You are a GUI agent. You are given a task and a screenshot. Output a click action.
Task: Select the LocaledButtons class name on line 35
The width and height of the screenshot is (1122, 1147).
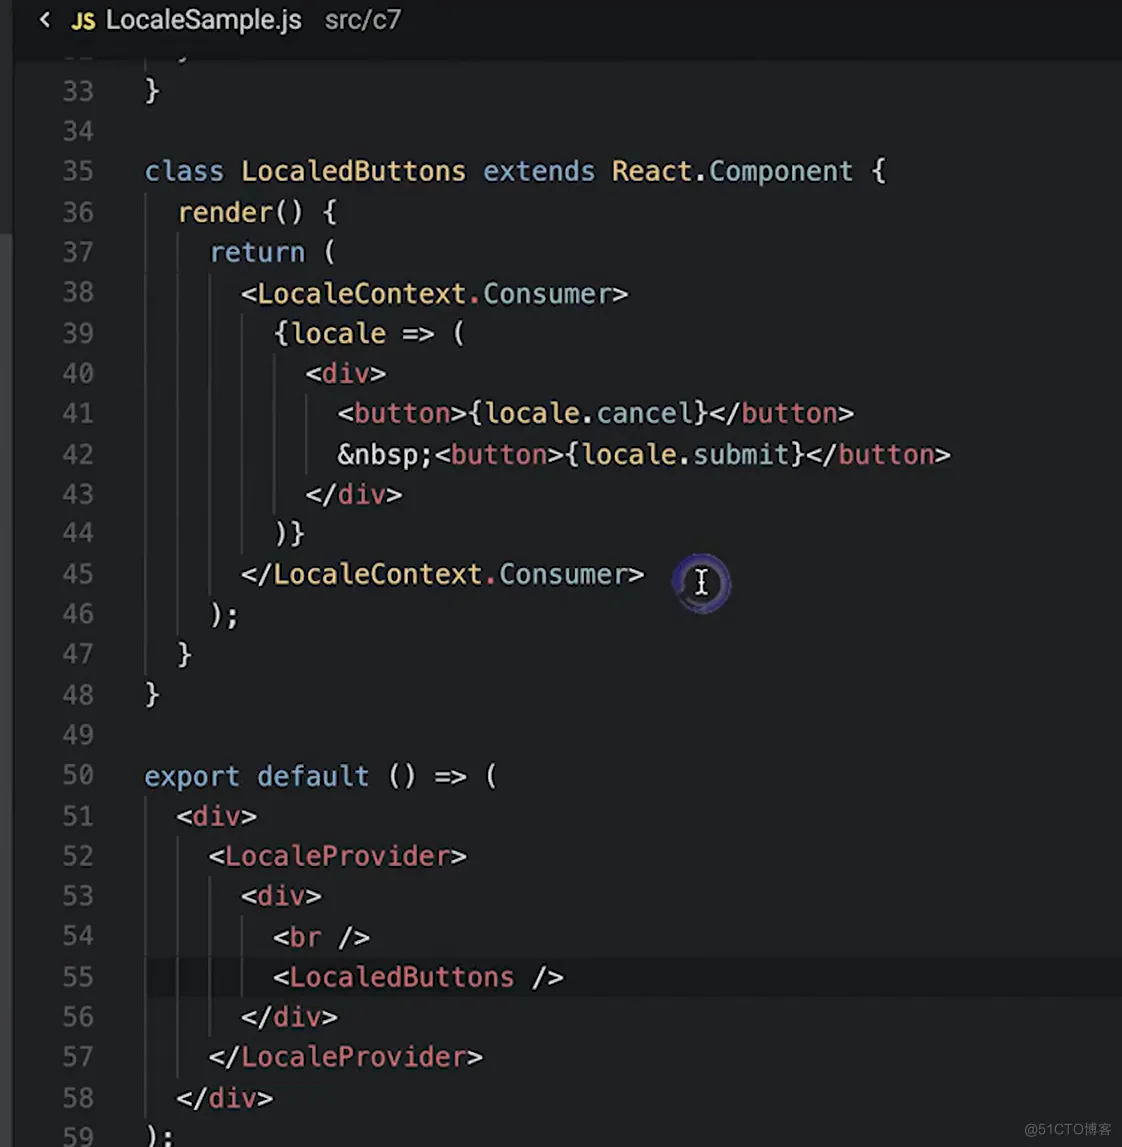tap(352, 171)
